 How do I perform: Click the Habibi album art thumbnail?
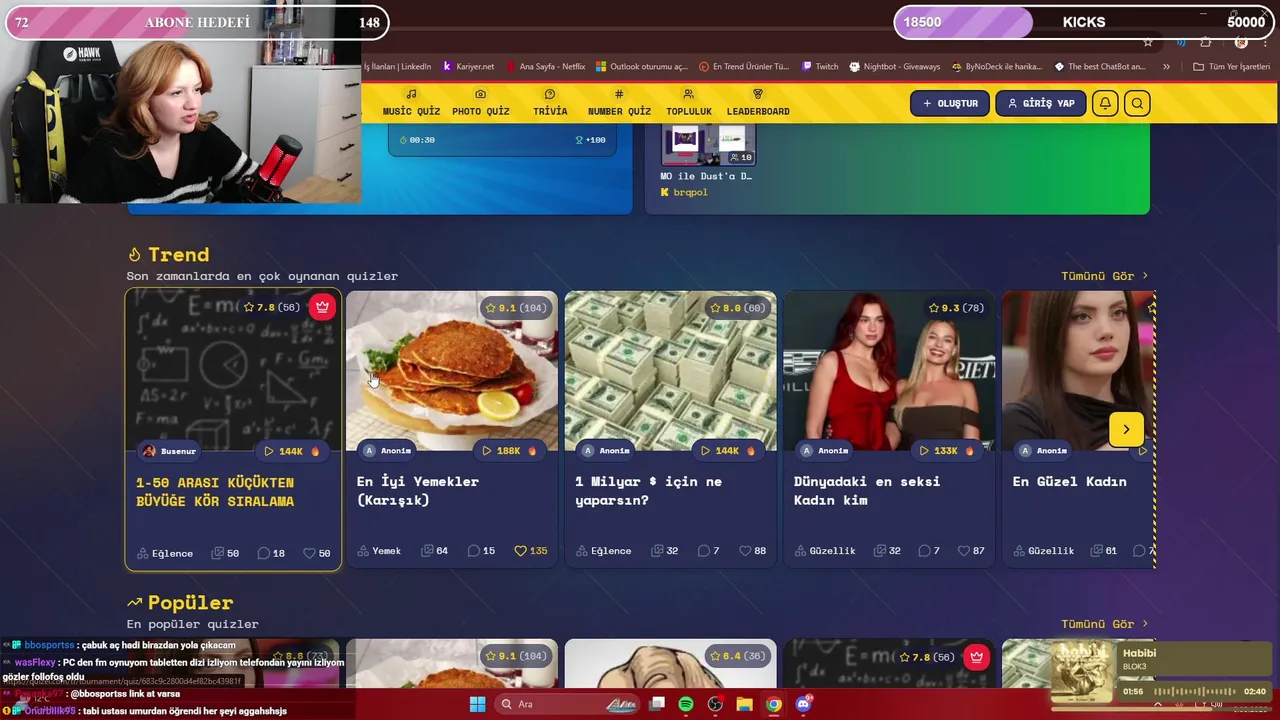click(x=1082, y=673)
